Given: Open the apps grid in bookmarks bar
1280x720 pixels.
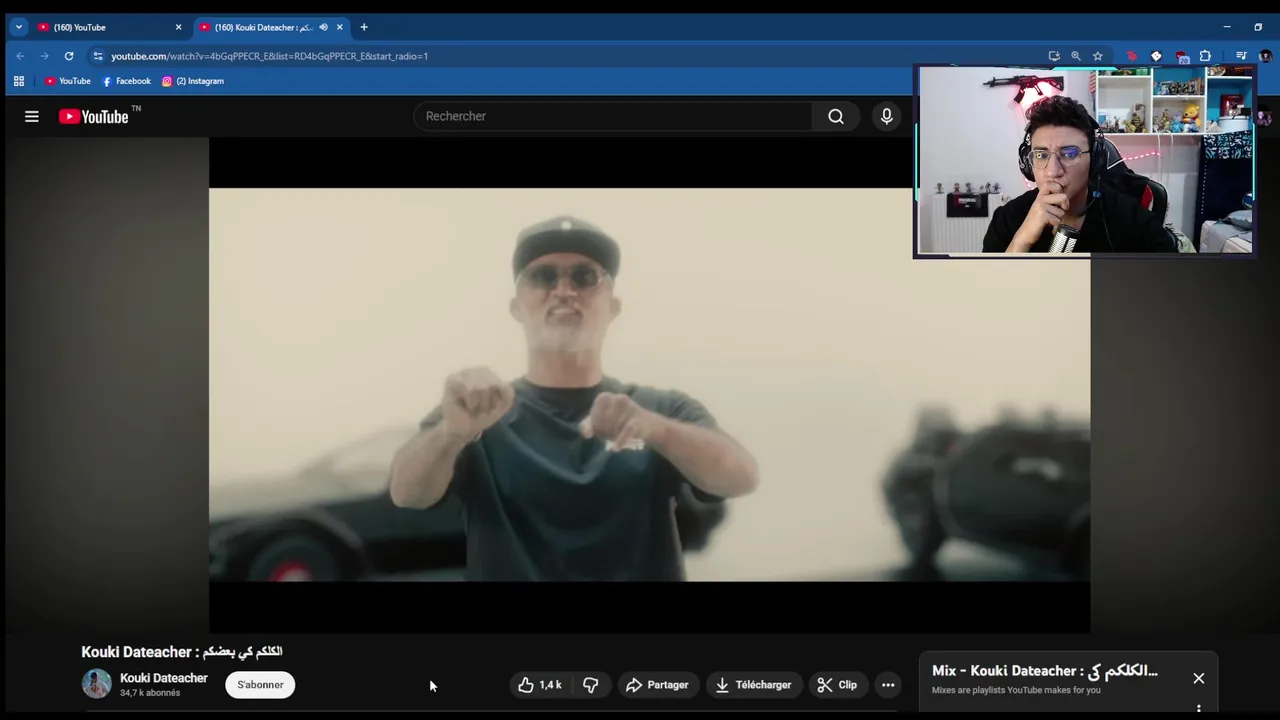Looking at the screenshot, I should pyautogui.click(x=19, y=81).
